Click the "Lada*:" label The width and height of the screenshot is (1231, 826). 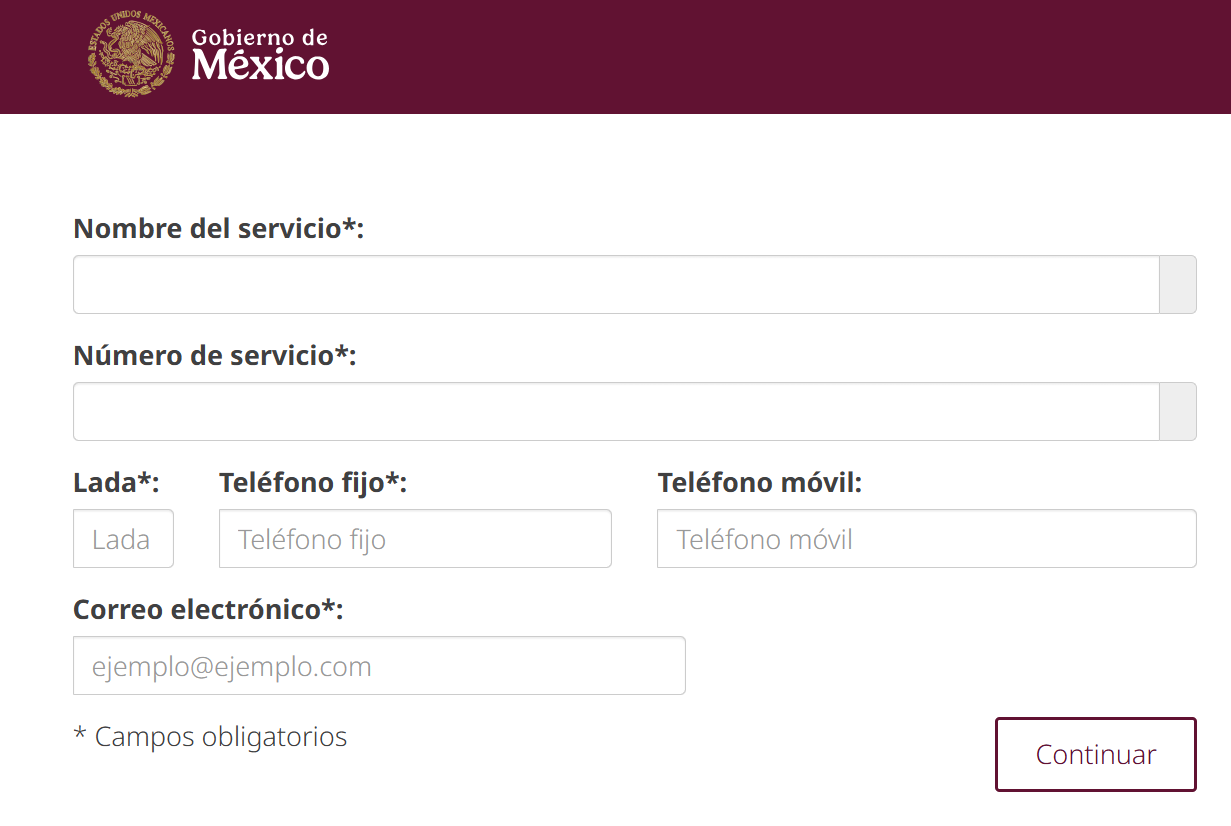[117, 483]
